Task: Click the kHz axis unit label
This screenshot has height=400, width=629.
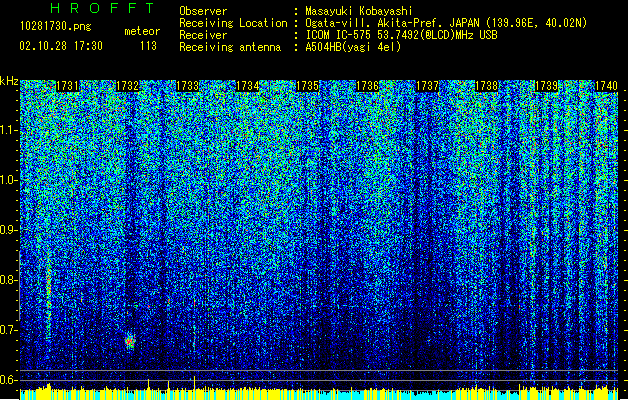Action: pyautogui.click(x=9, y=81)
